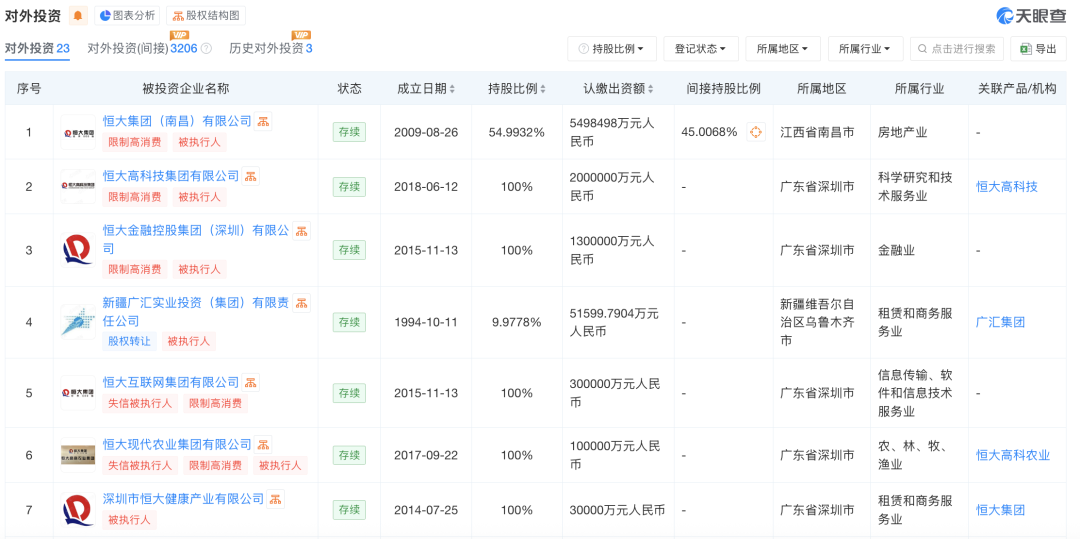Click the 股权转让 tag in row 4
This screenshot has width=1080, height=539.
pyautogui.click(x=129, y=341)
